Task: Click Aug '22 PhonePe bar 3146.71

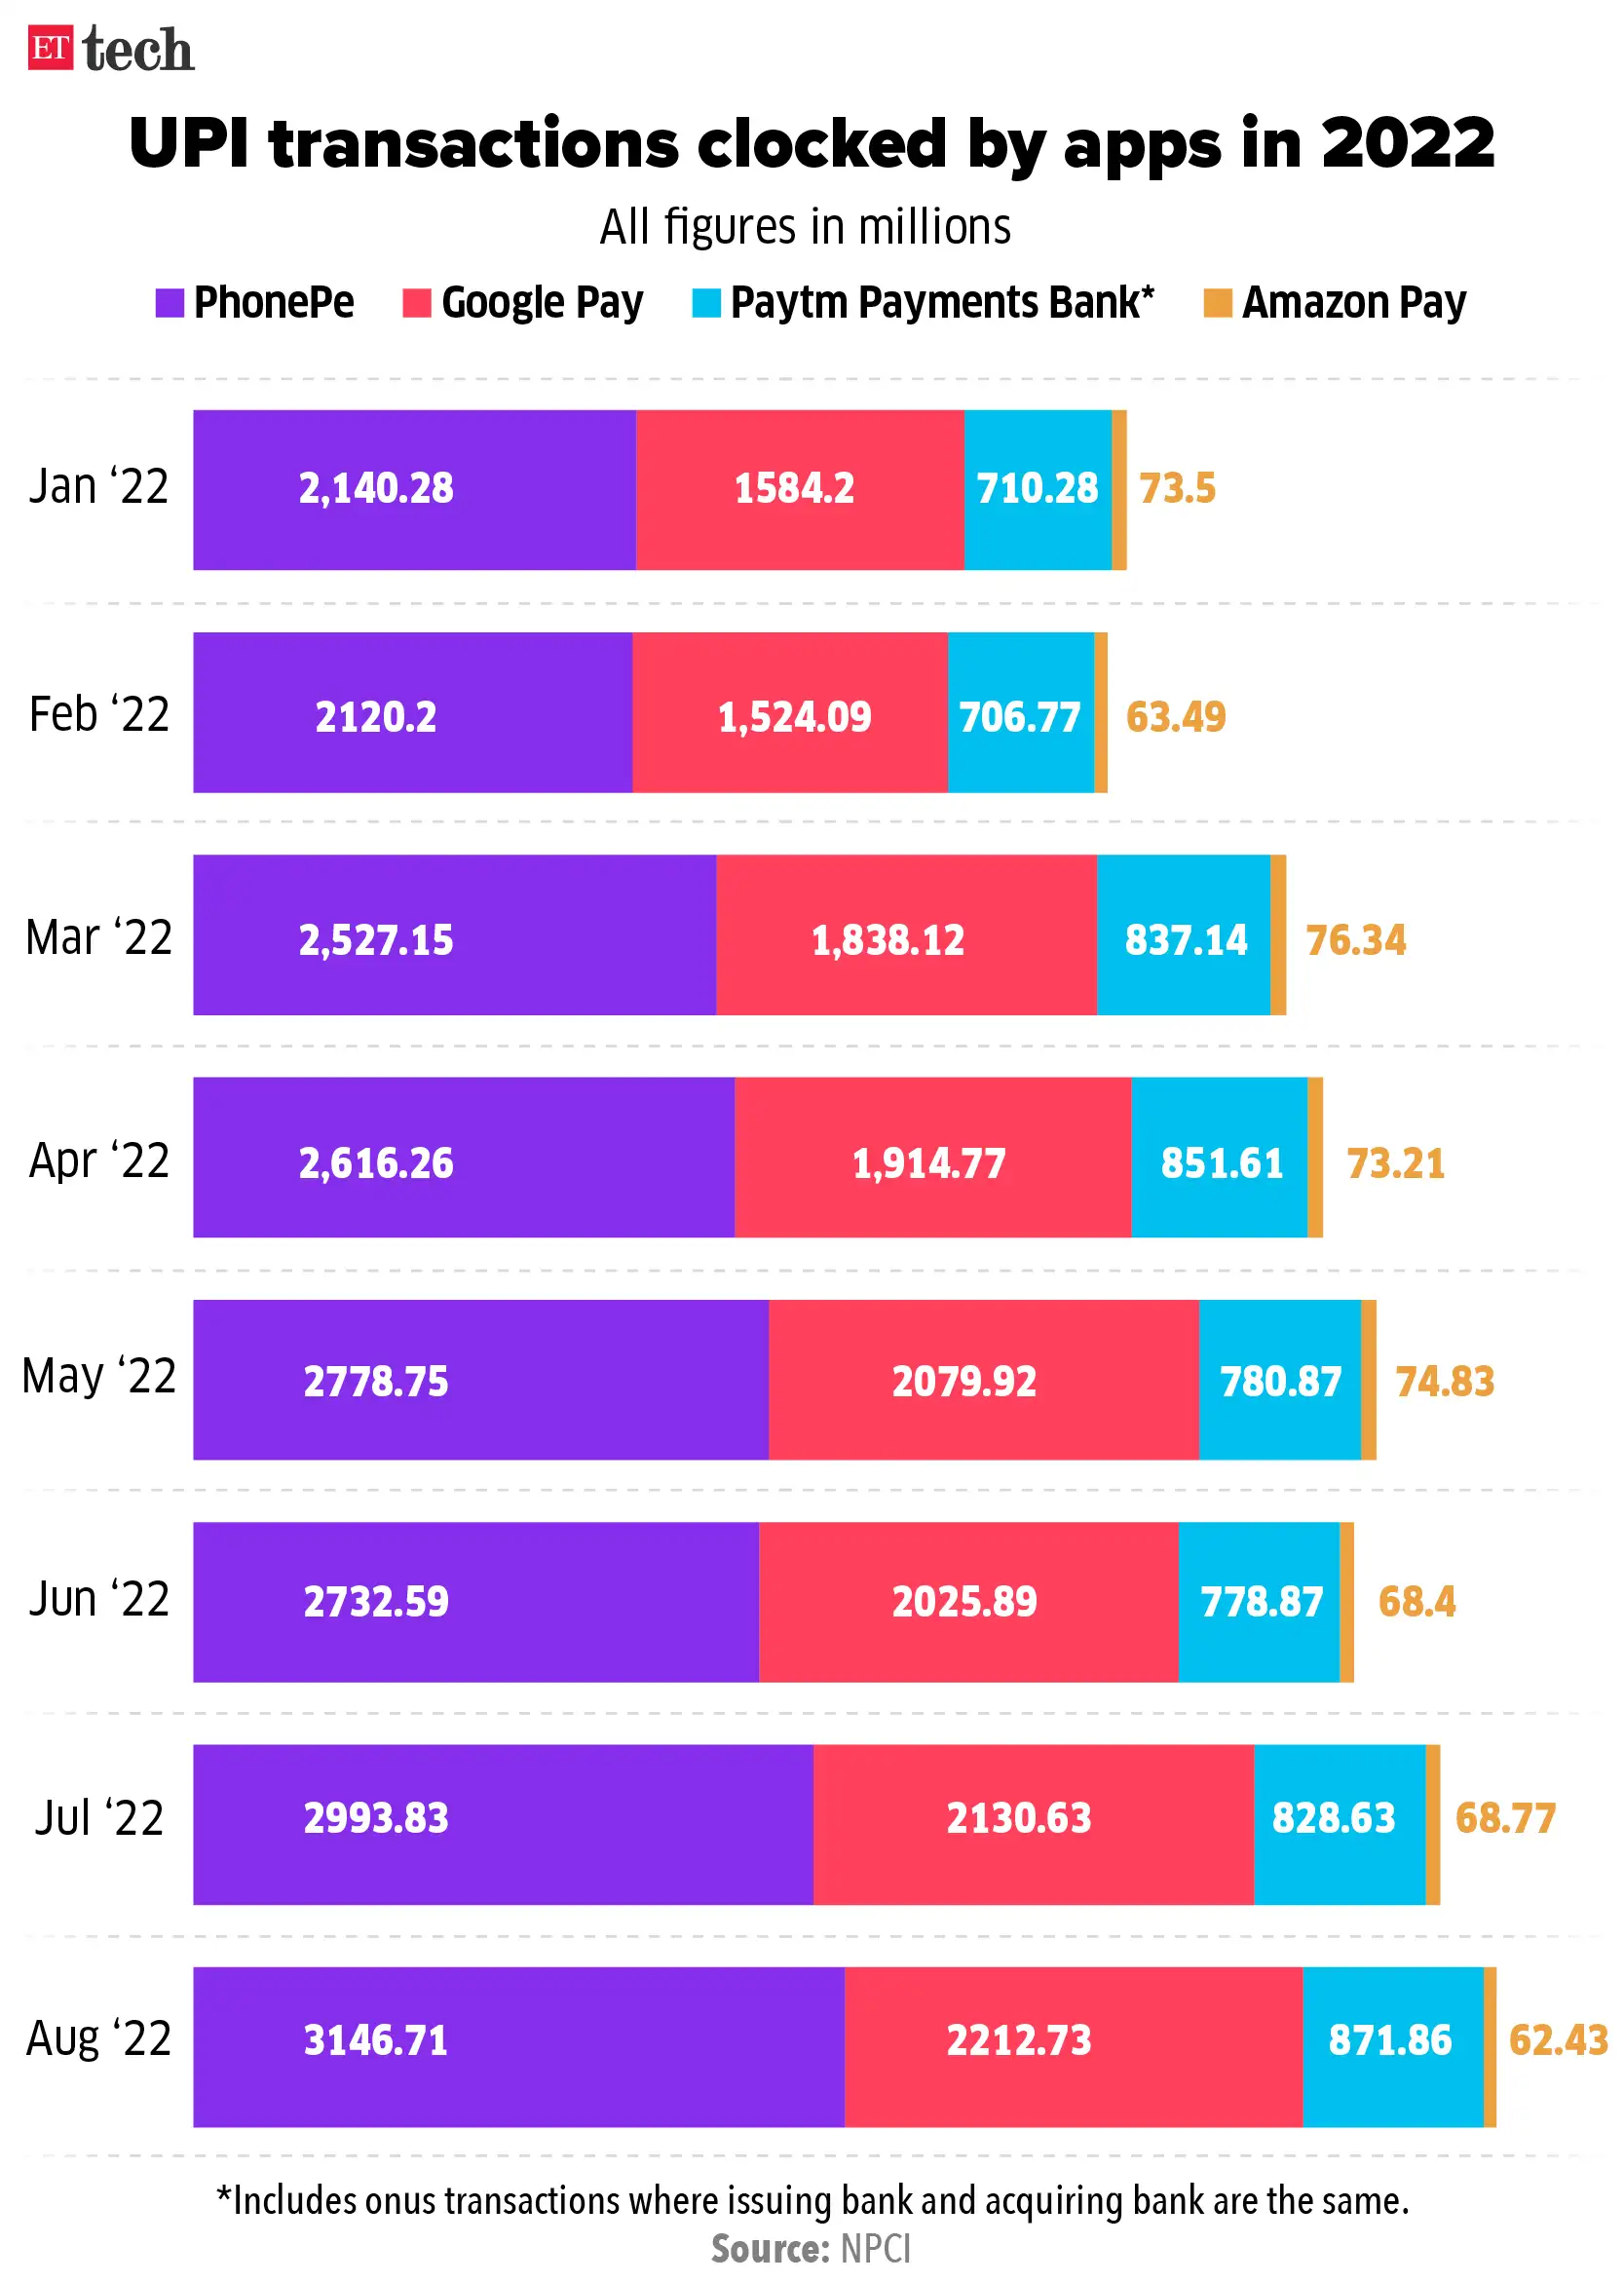Action: coord(518,2040)
